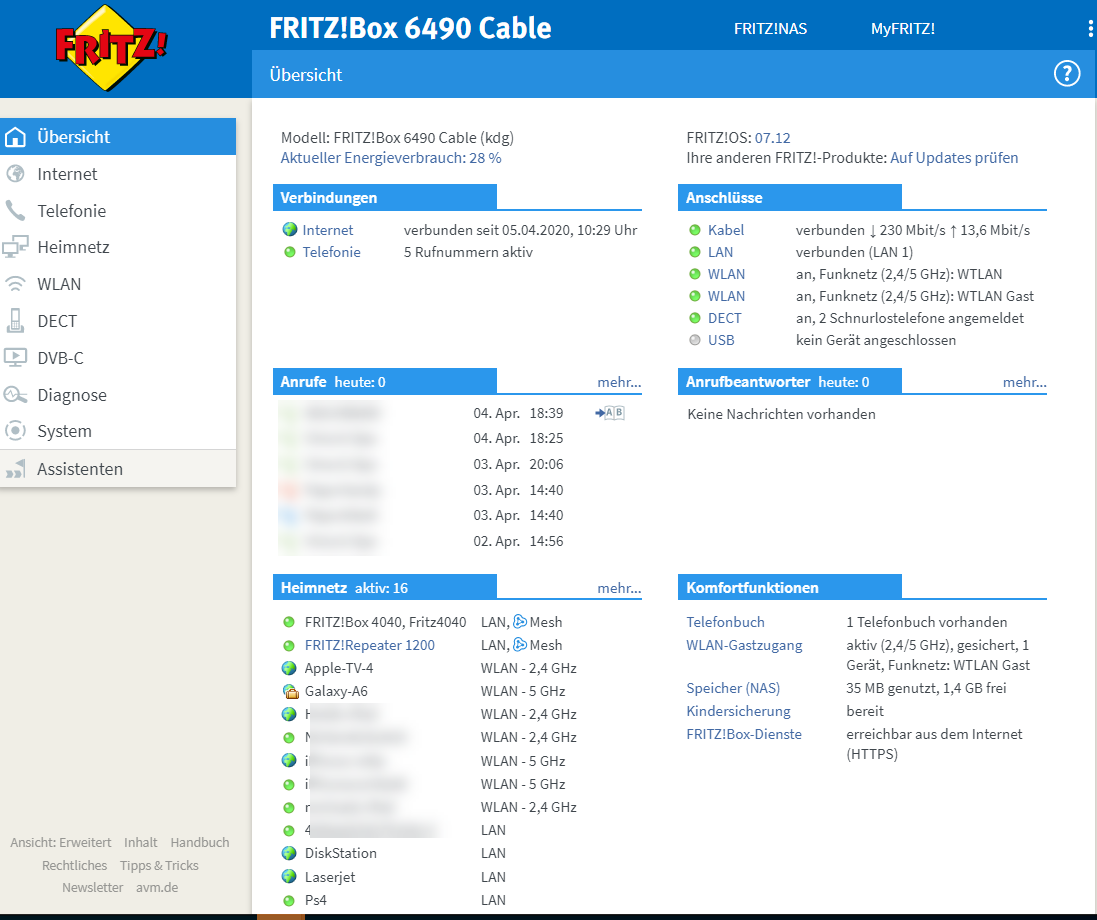Open the Kabel link under Anschlüsse

[726, 229]
